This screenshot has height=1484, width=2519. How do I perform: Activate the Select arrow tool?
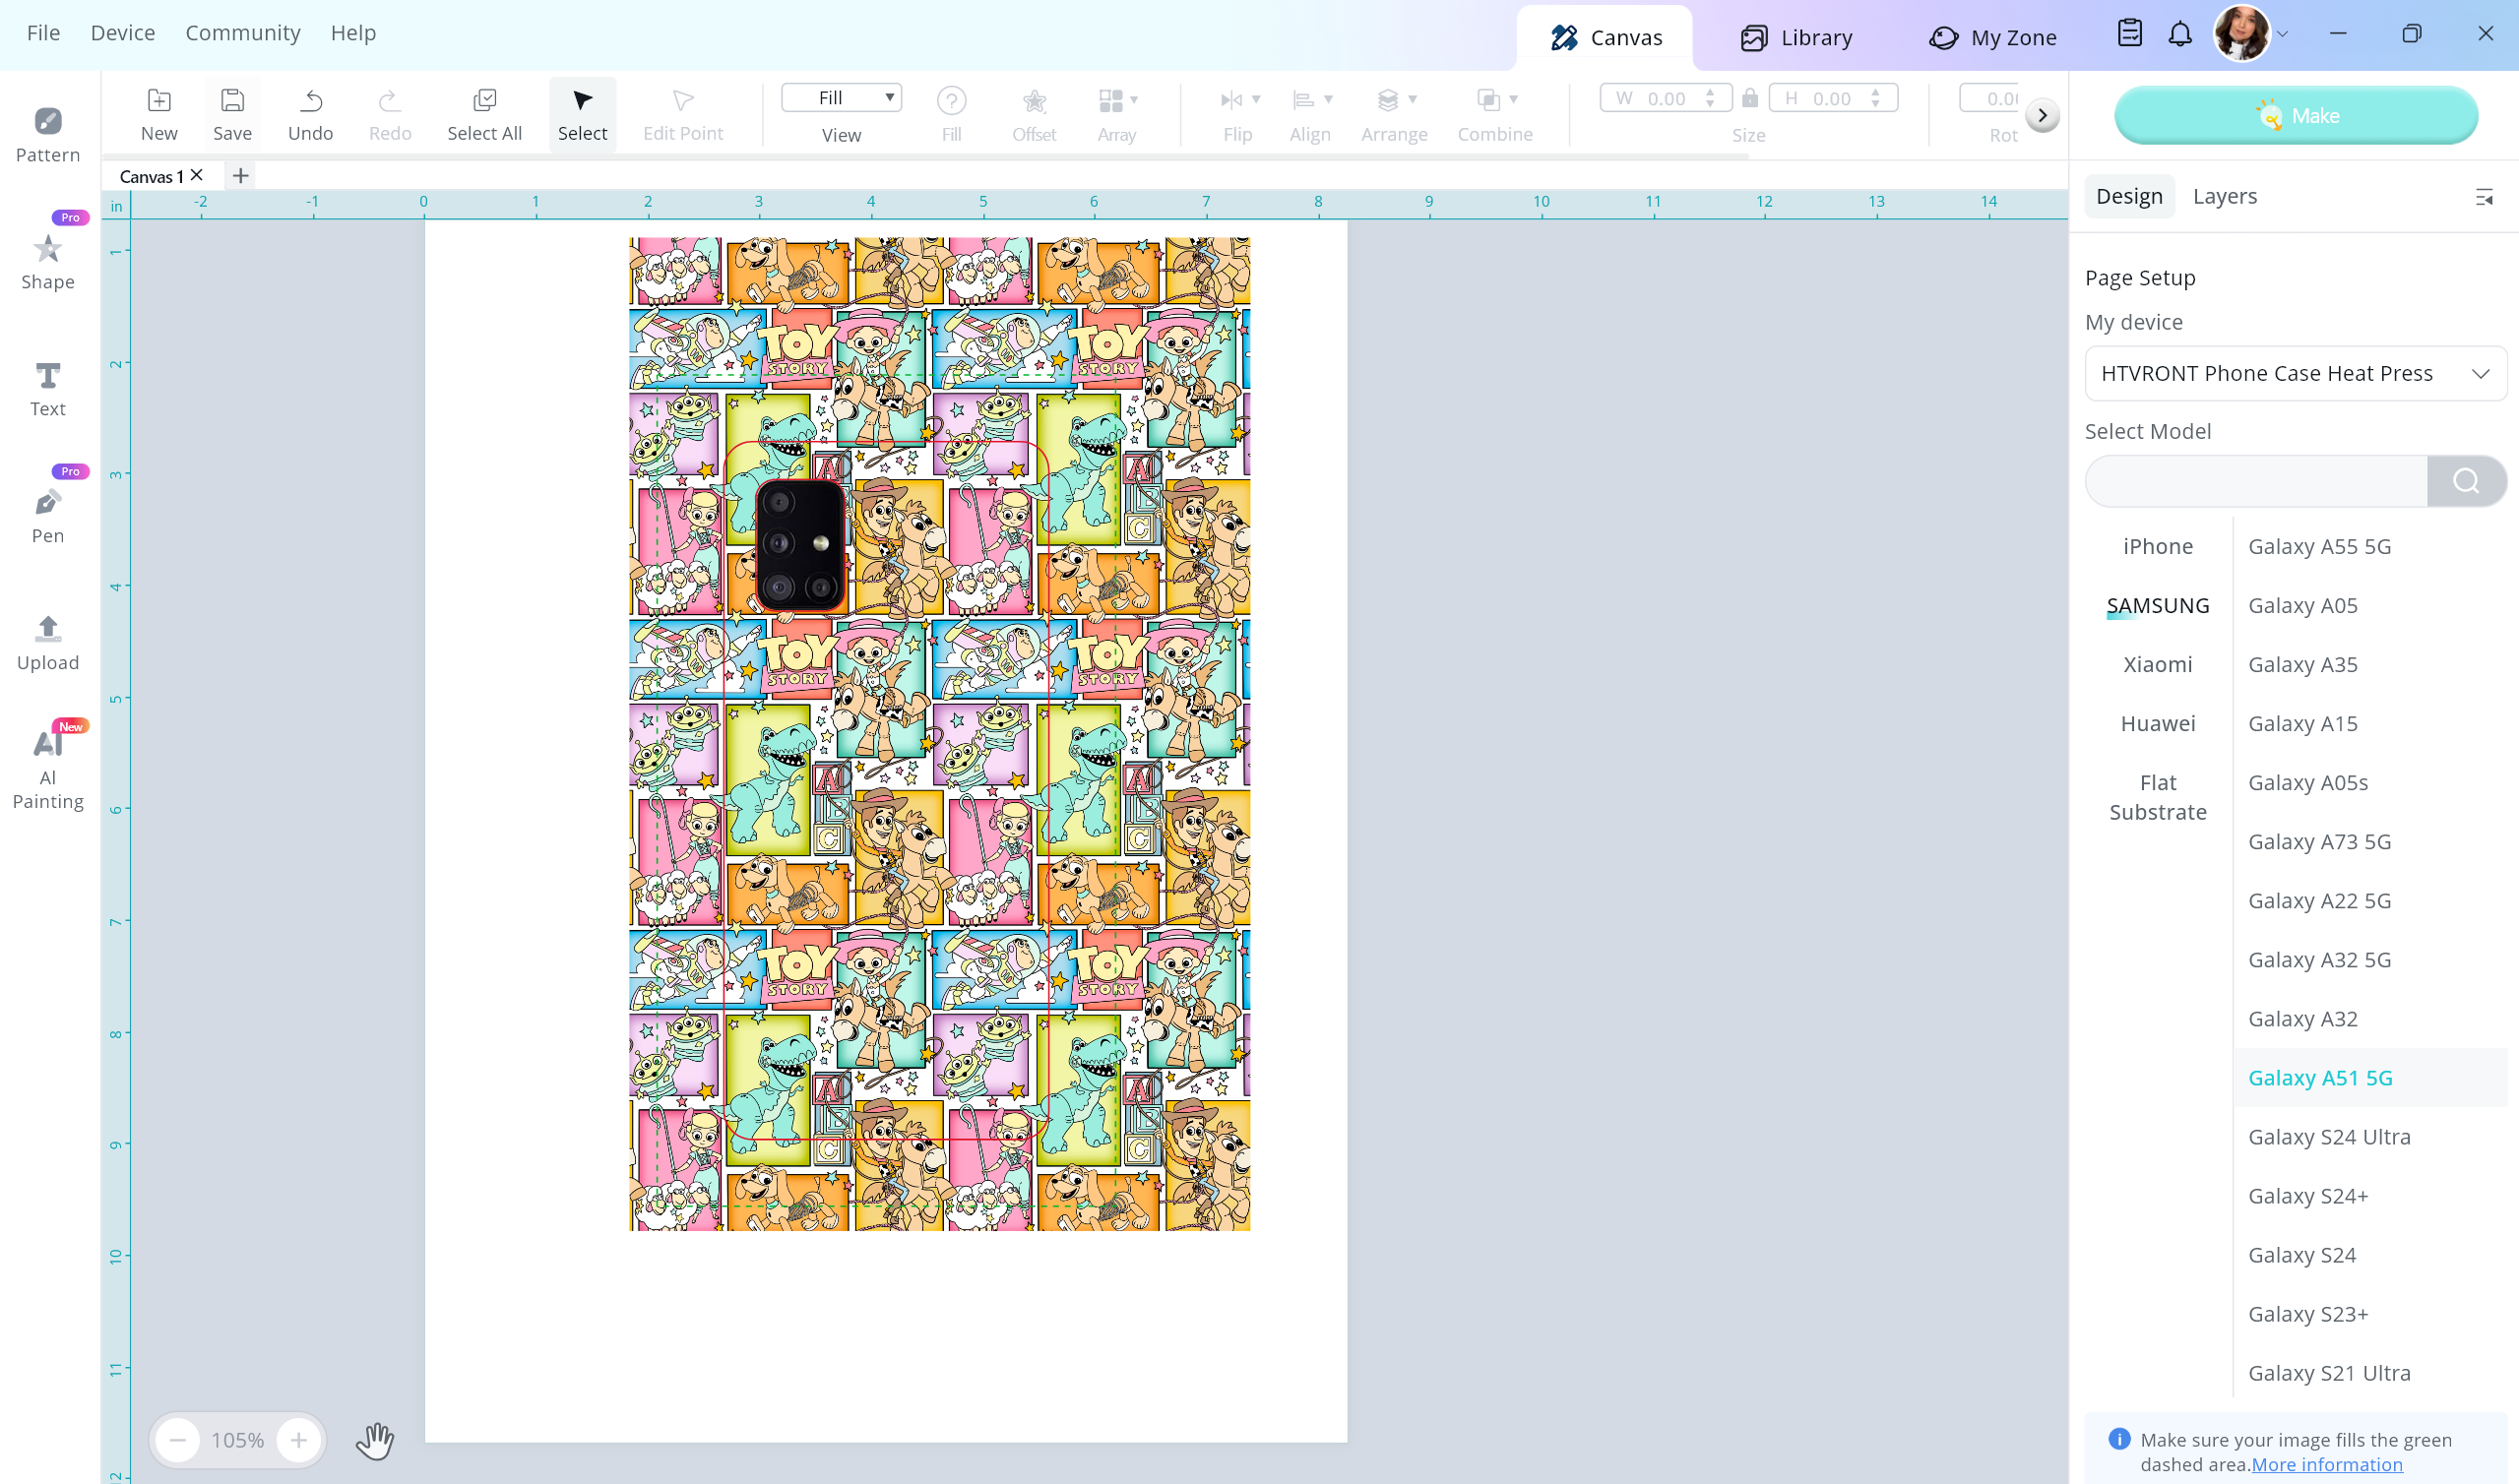pyautogui.click(x=582, y=114)
